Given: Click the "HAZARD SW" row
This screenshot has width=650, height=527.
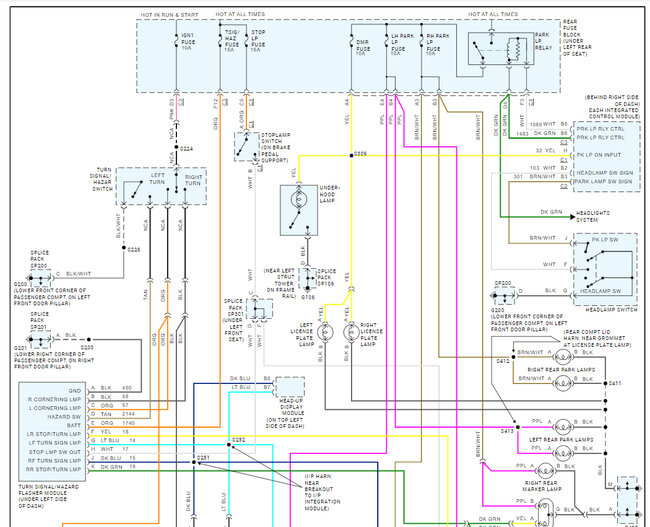Looking at the screenshot, I should 64,417.
